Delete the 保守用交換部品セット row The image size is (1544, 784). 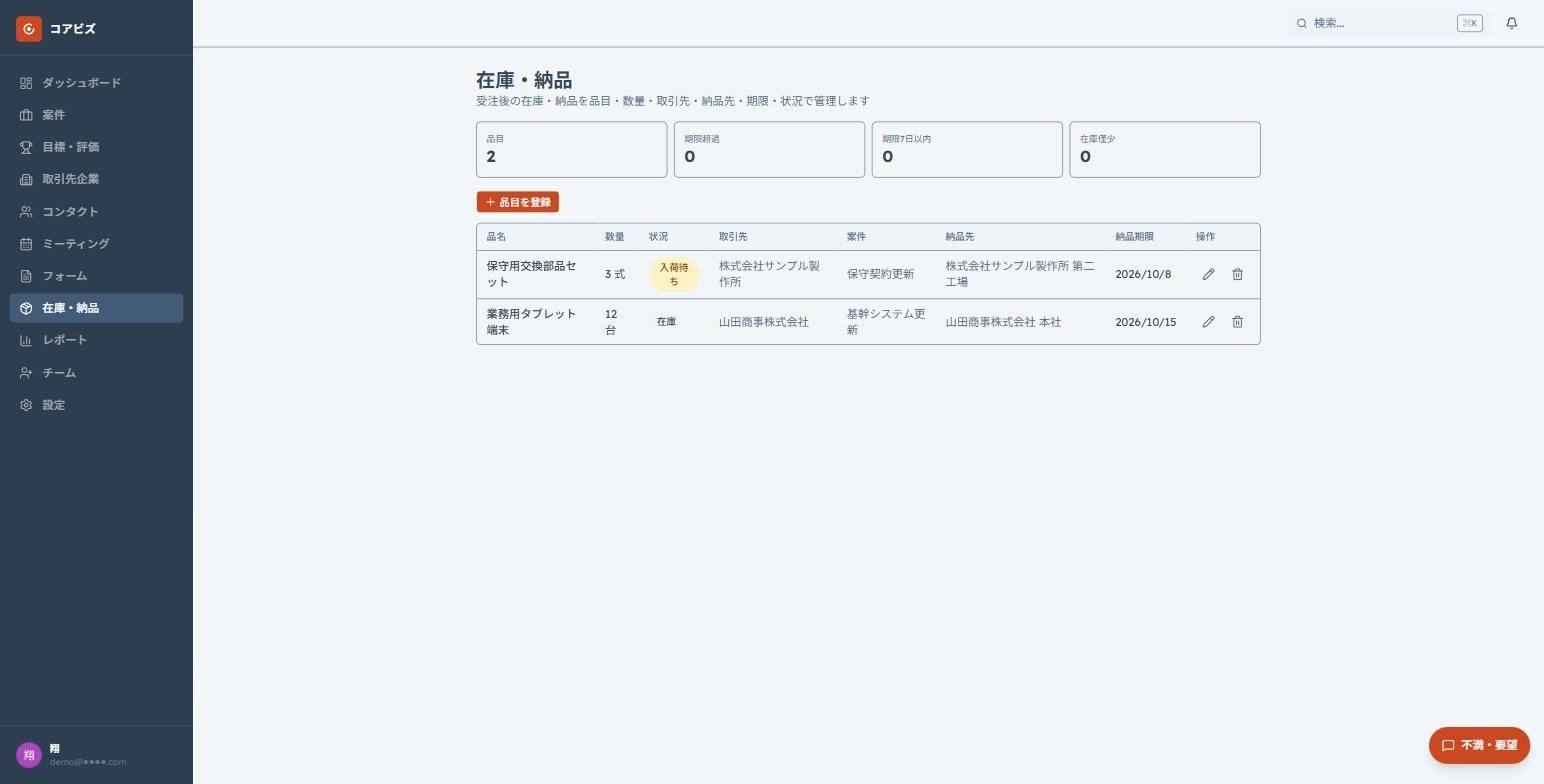click(1237, 274)
